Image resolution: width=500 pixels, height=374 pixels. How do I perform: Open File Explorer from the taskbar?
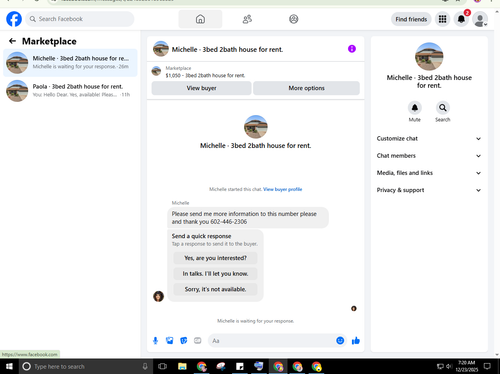click(182, 367)
